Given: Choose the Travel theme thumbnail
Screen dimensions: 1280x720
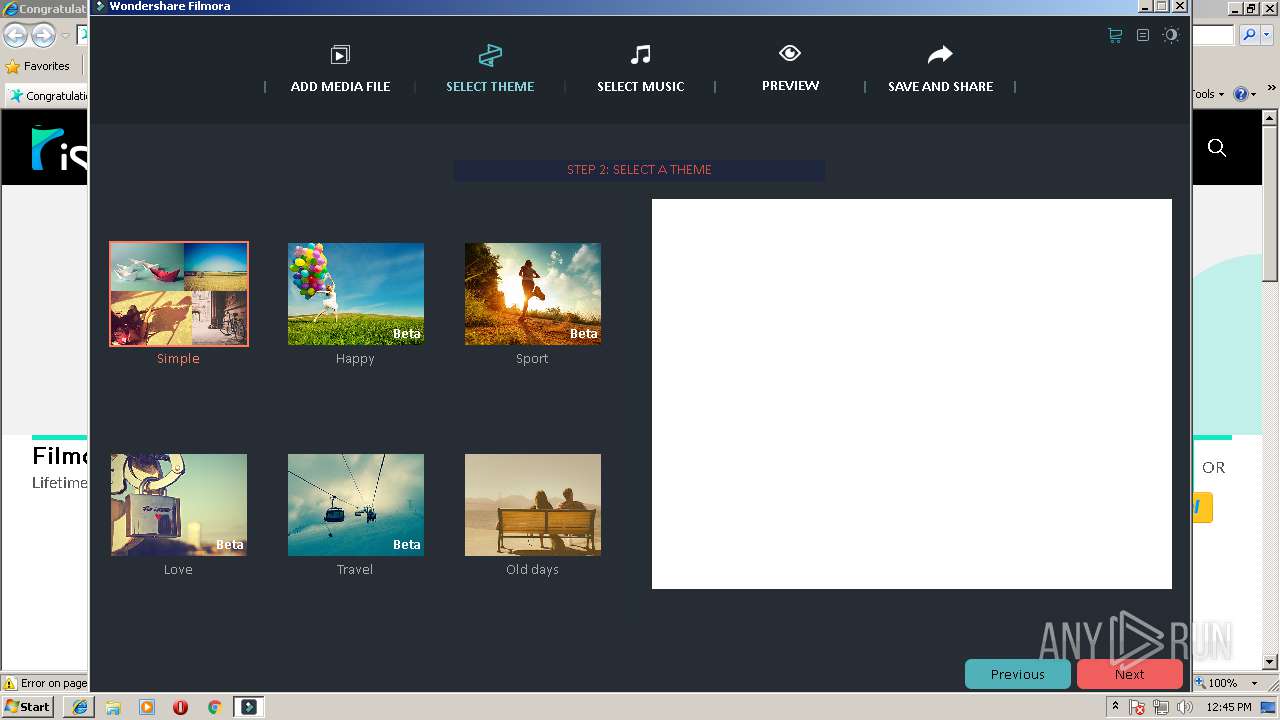Looking at the screenshot, I should 356,505.
